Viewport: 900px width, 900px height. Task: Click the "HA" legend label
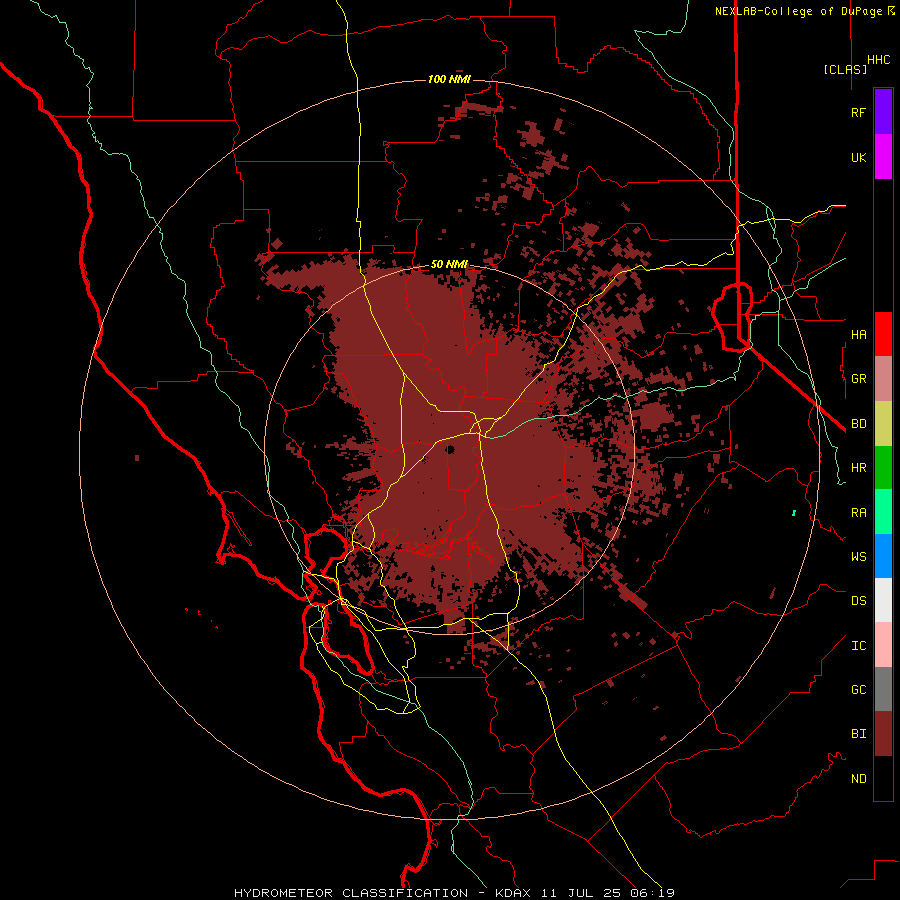(x=858, y=335)
